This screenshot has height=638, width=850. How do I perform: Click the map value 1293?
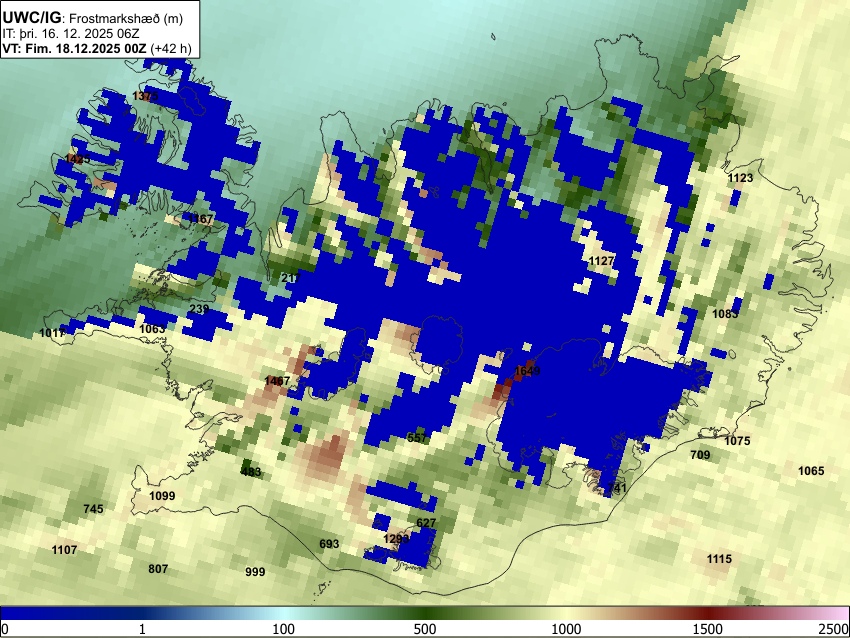click(396, 539)
